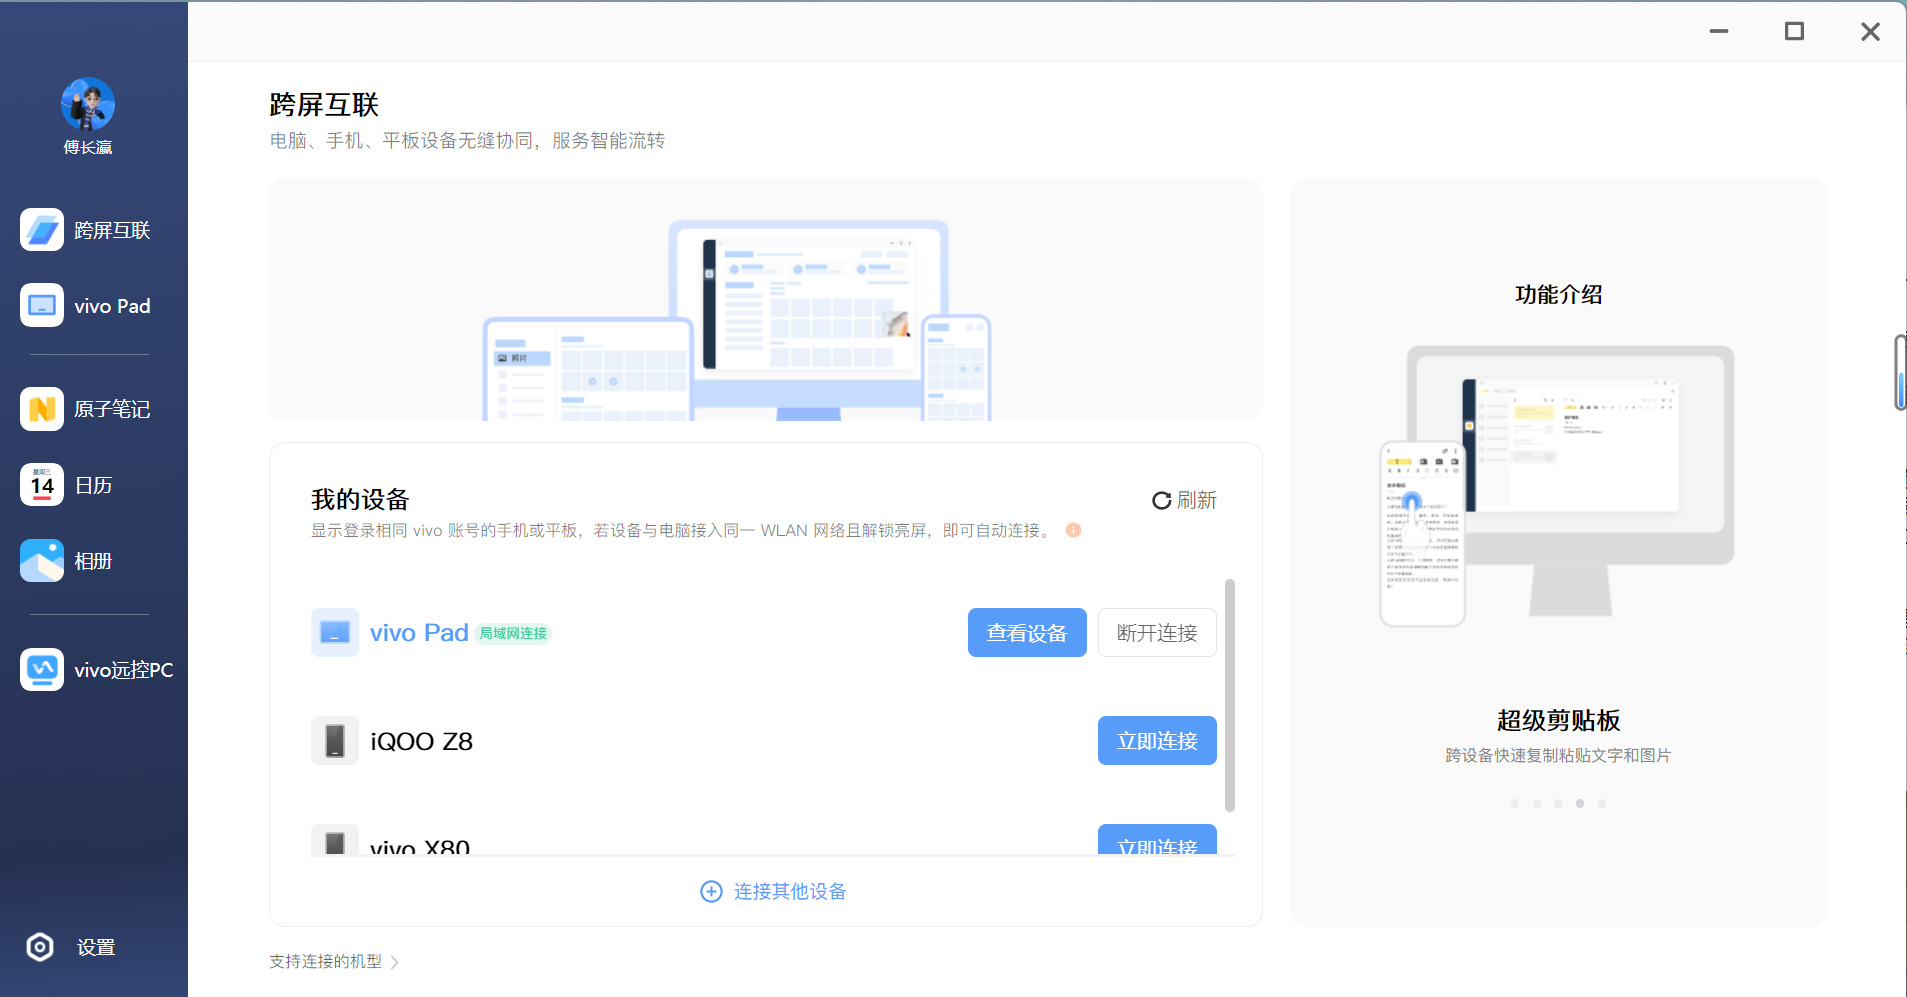Open 支持连接的机型 link

tap(326, 961)
